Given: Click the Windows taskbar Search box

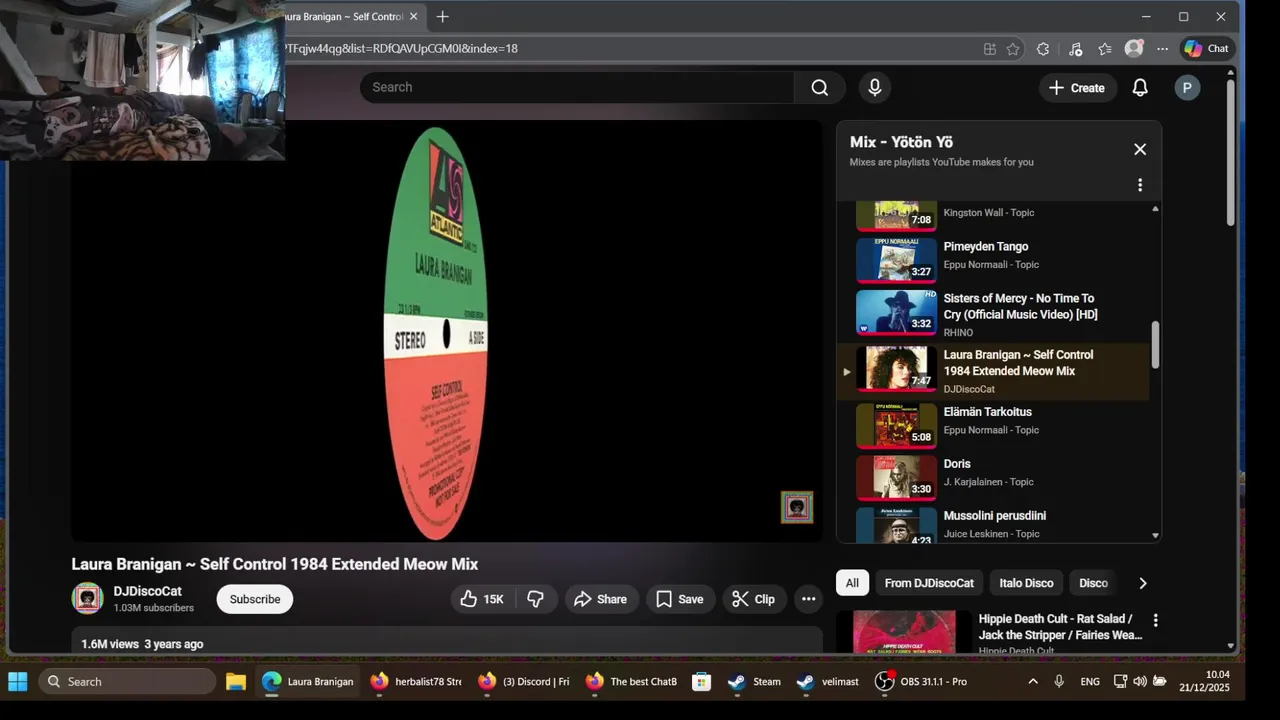Looking at the screenshot, I should [127, 682].
